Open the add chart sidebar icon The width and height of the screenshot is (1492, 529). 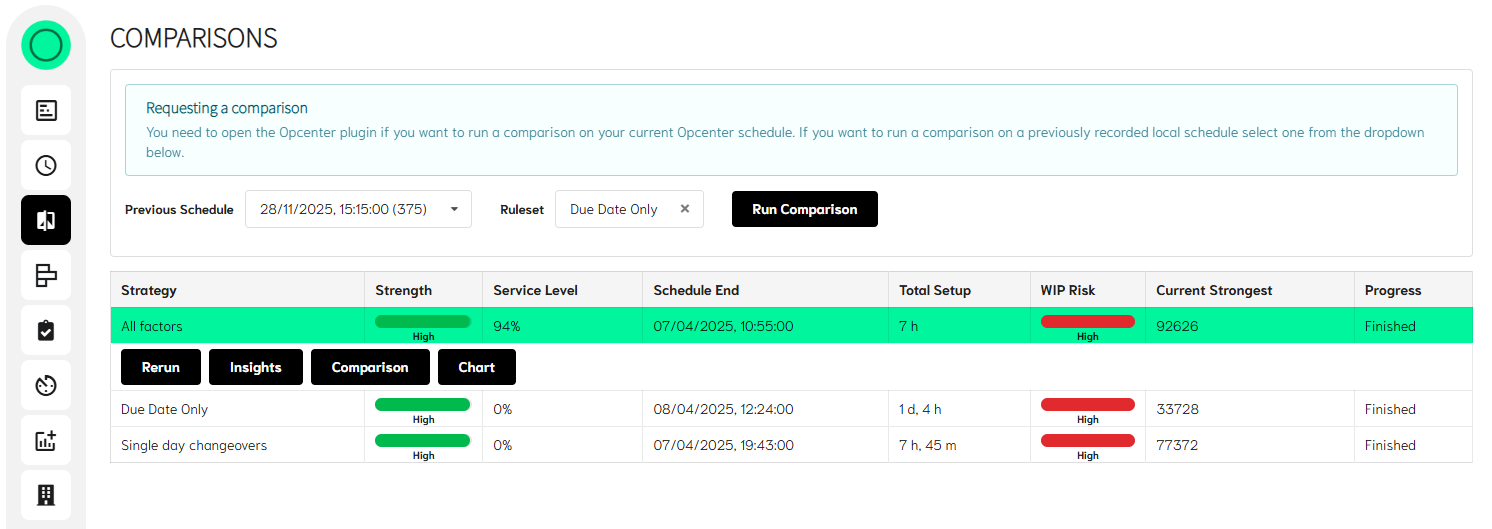point(46,440)
